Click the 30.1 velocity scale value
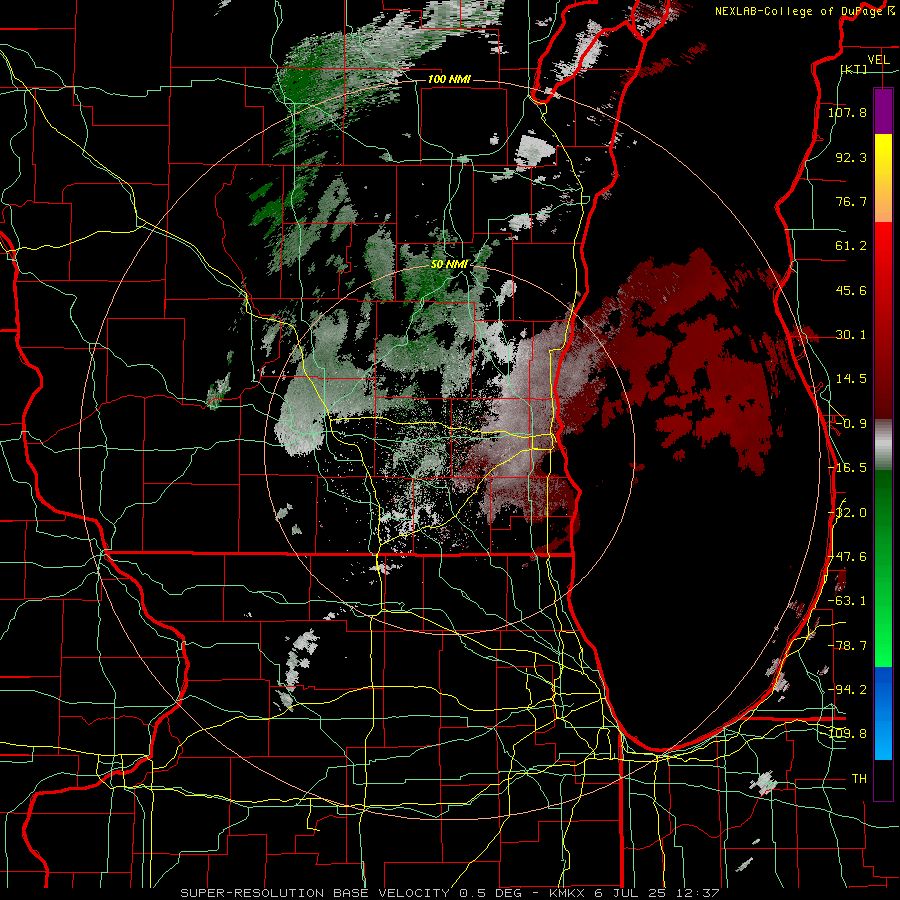Image resolution: width=900 pixels, height=900 pixels. 851,335
